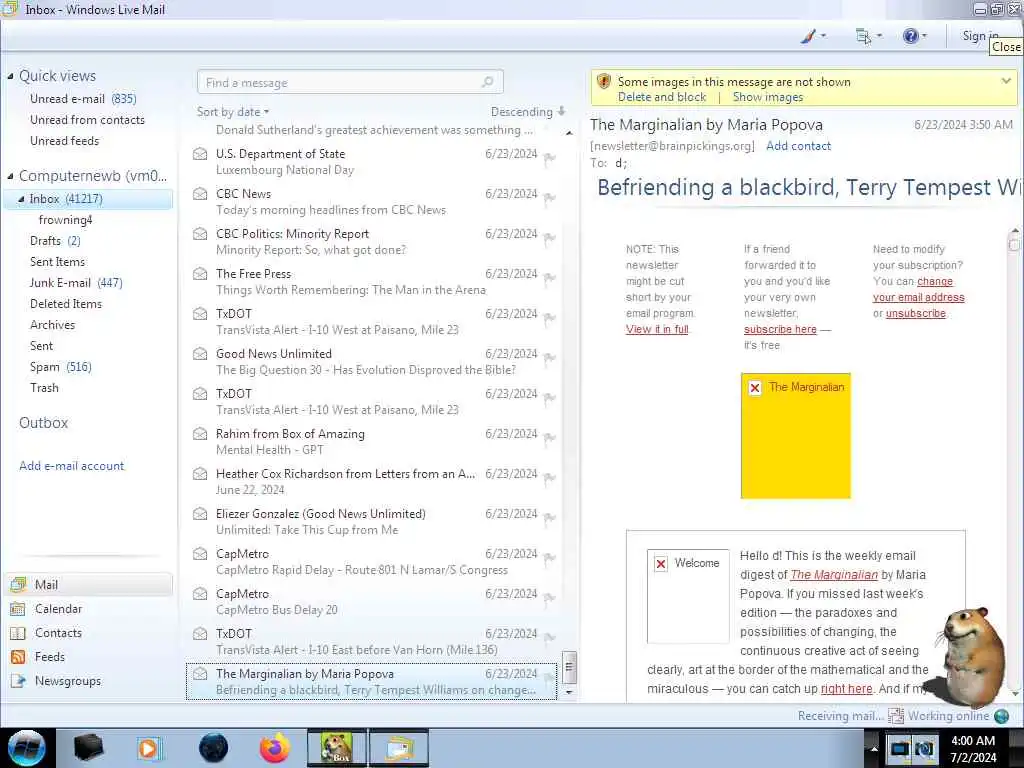
Task: Click Show images link
Action: click(768, 97)
